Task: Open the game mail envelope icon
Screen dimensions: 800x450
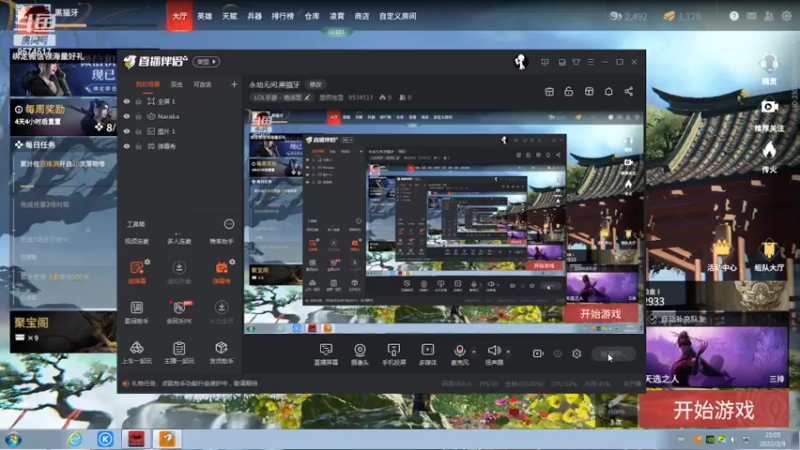Action: 752,16
